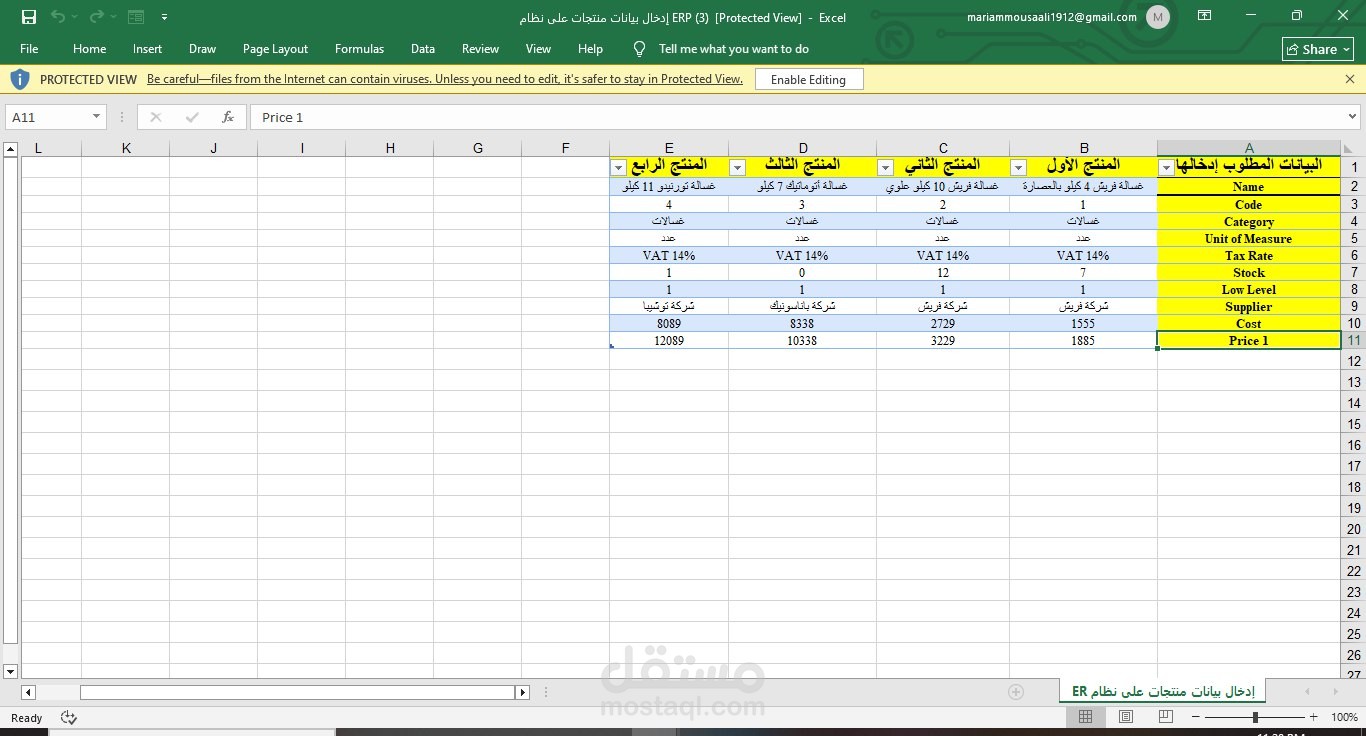The image size is (1366, 736).
Task: Select cell with cost 1555
Action: pyautogui.click(x=1083, y=324)
